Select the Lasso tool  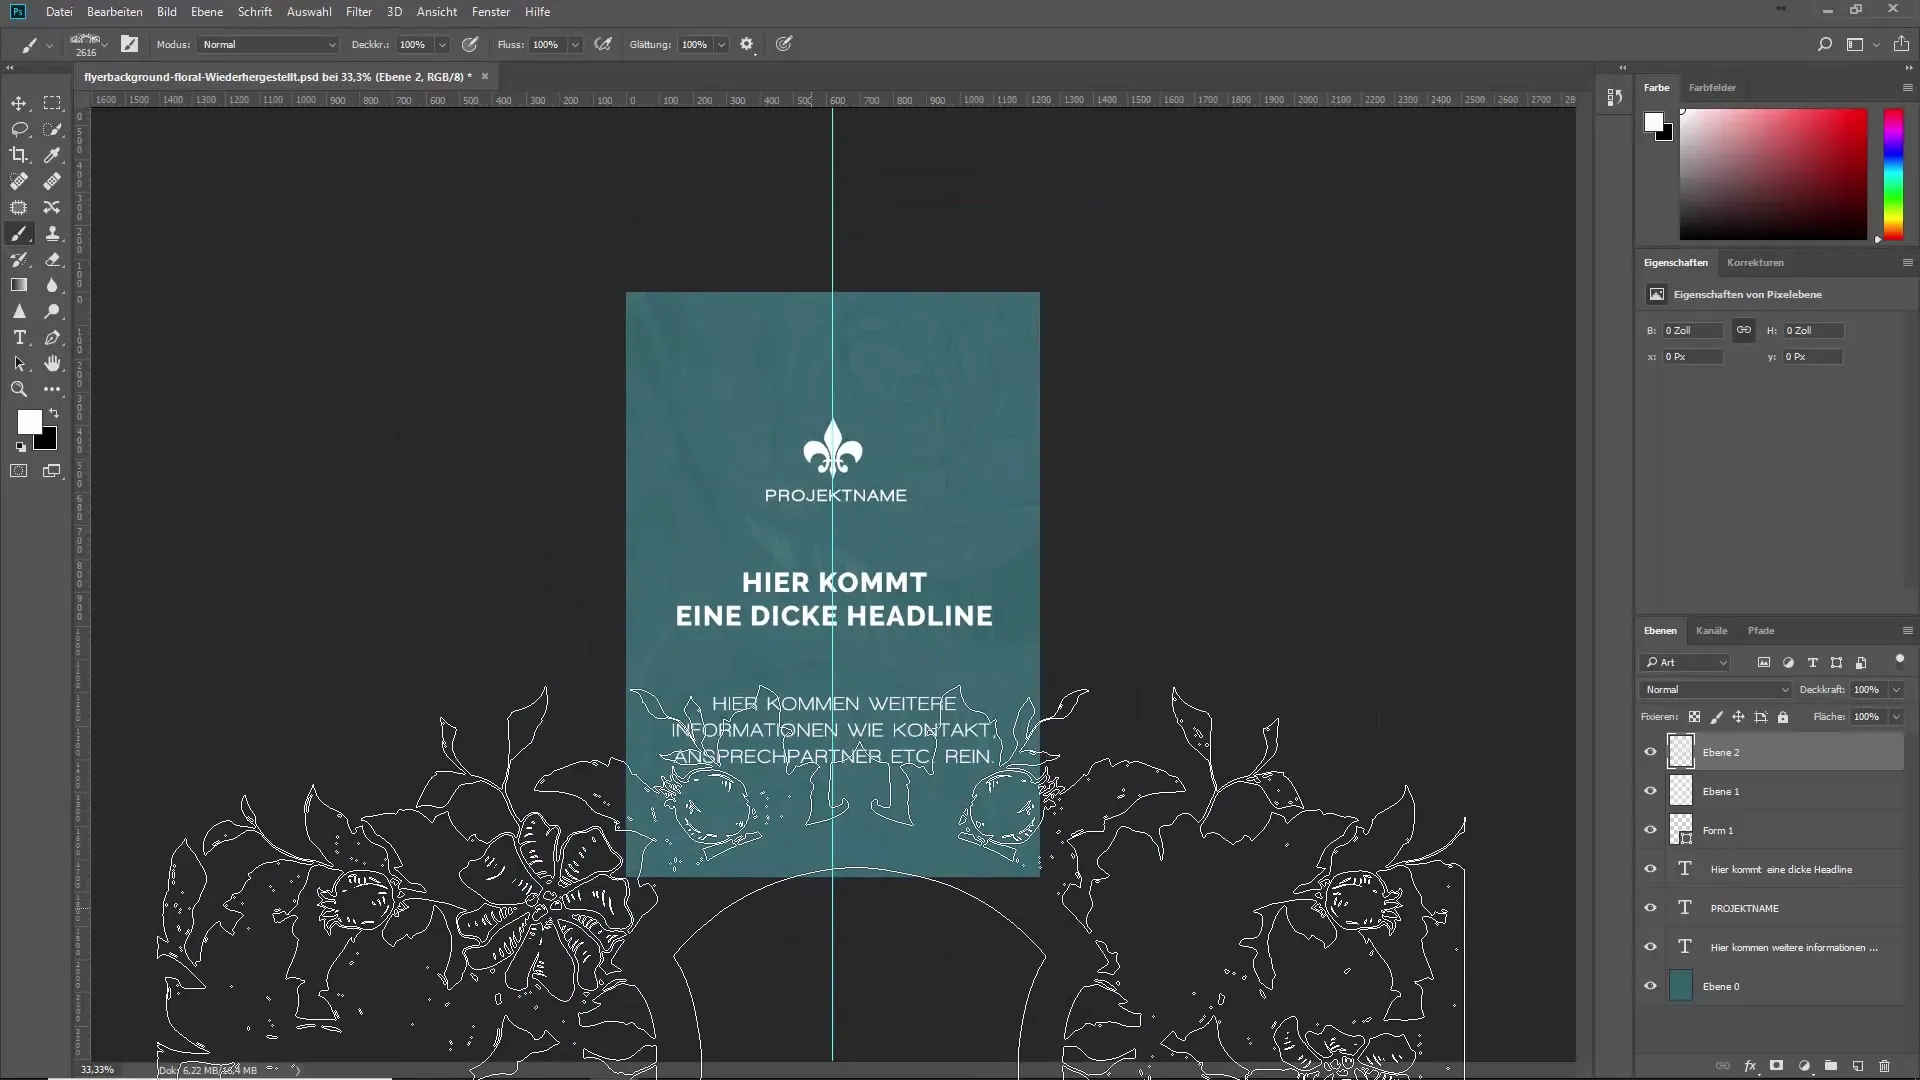coord(19,129)
